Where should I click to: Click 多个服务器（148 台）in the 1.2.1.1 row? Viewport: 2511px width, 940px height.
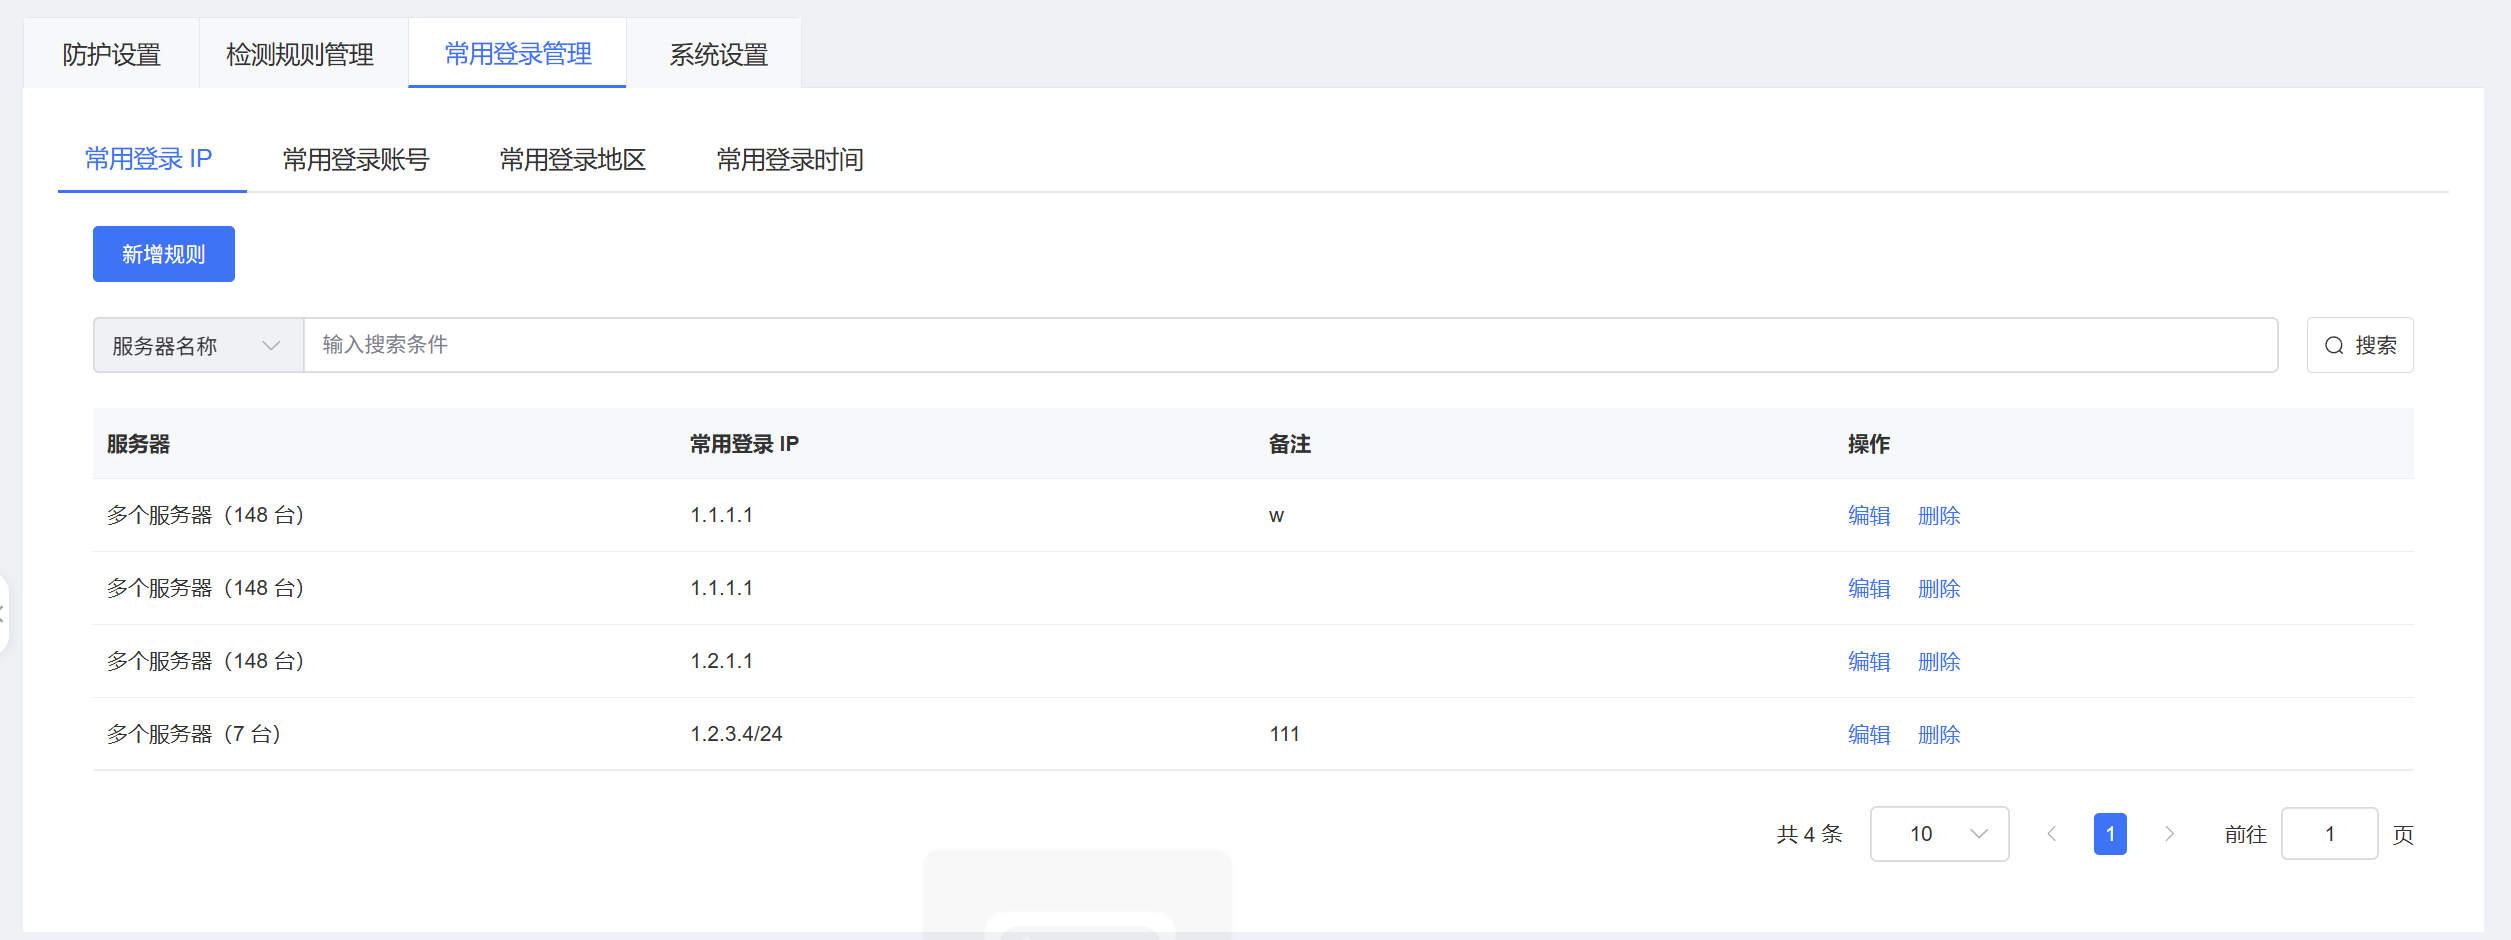pyautogui.click(x=205, y=661)
